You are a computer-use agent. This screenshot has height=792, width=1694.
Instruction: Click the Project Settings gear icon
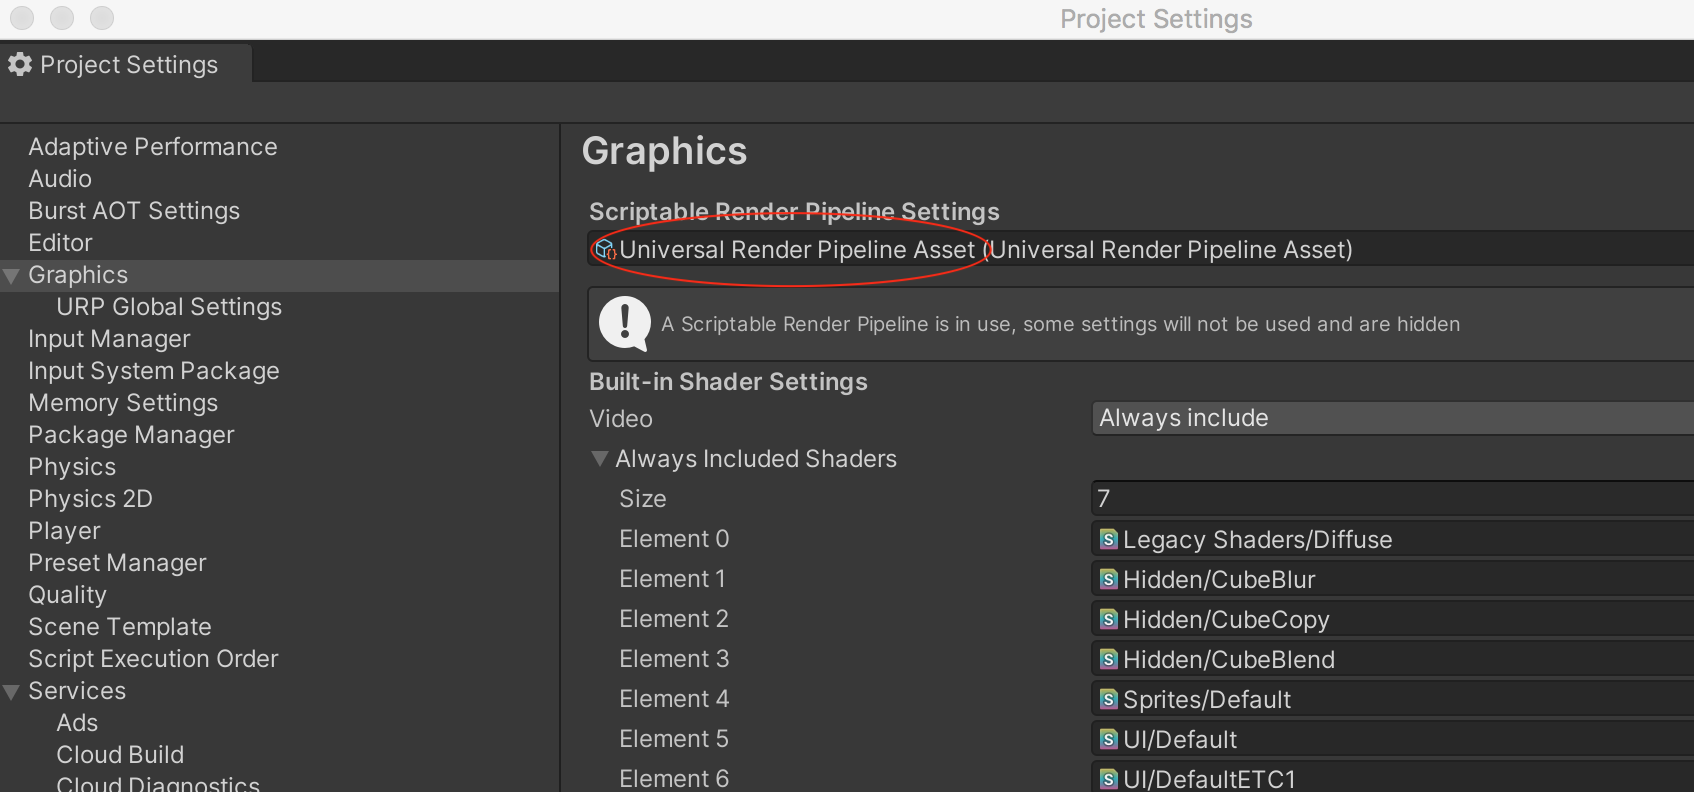click(x=20, y=65)
